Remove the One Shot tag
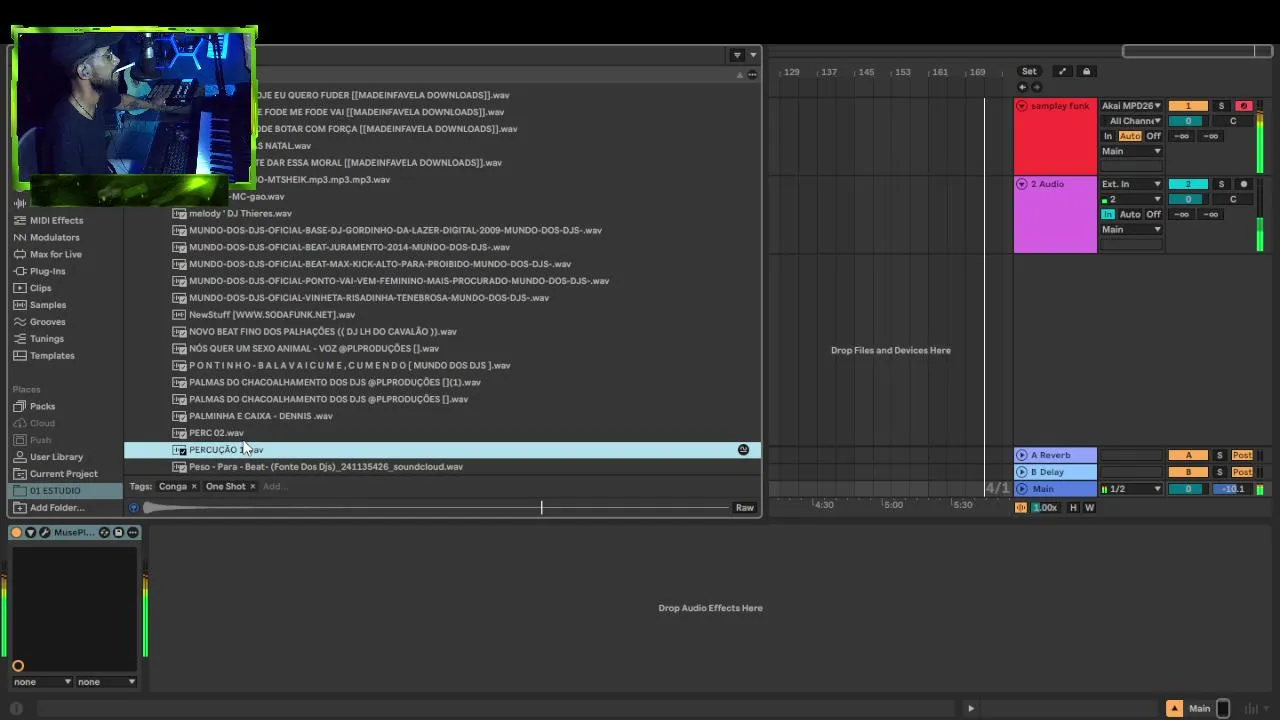Image resolution: width=1280 pixels, height=720 pixels. (252, 487)
